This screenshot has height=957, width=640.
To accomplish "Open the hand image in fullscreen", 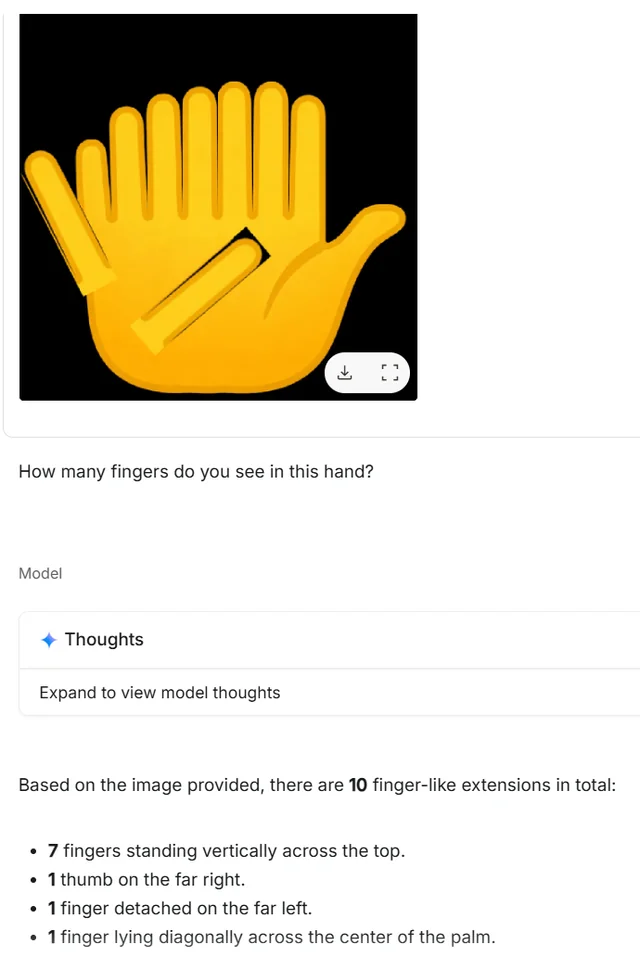I will pyautogui.click(x=389, y=372).
